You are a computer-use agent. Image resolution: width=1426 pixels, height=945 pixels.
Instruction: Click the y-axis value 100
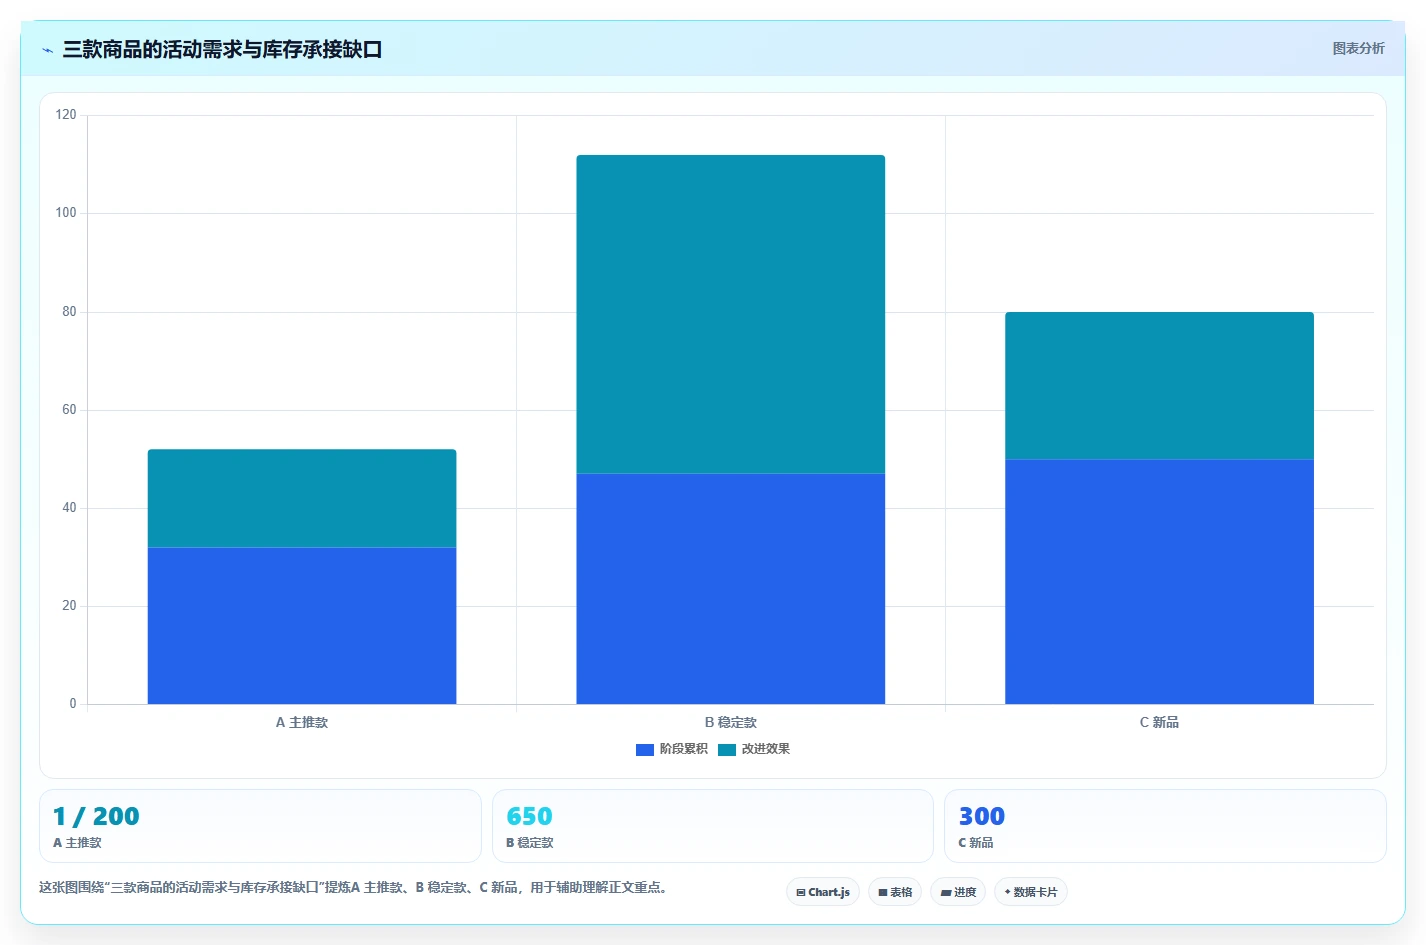click(66, 213)
